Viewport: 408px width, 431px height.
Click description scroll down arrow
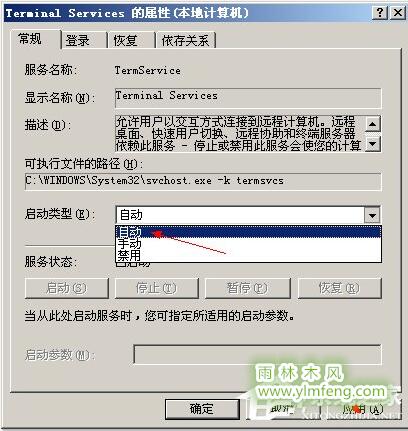[x=373, y=144]
